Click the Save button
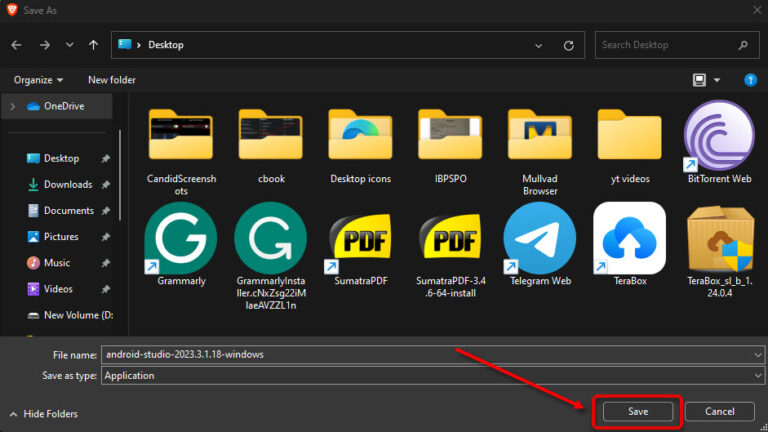Image resolution: width=768 pixels, height=432 pixels. [x=638, y=411]
